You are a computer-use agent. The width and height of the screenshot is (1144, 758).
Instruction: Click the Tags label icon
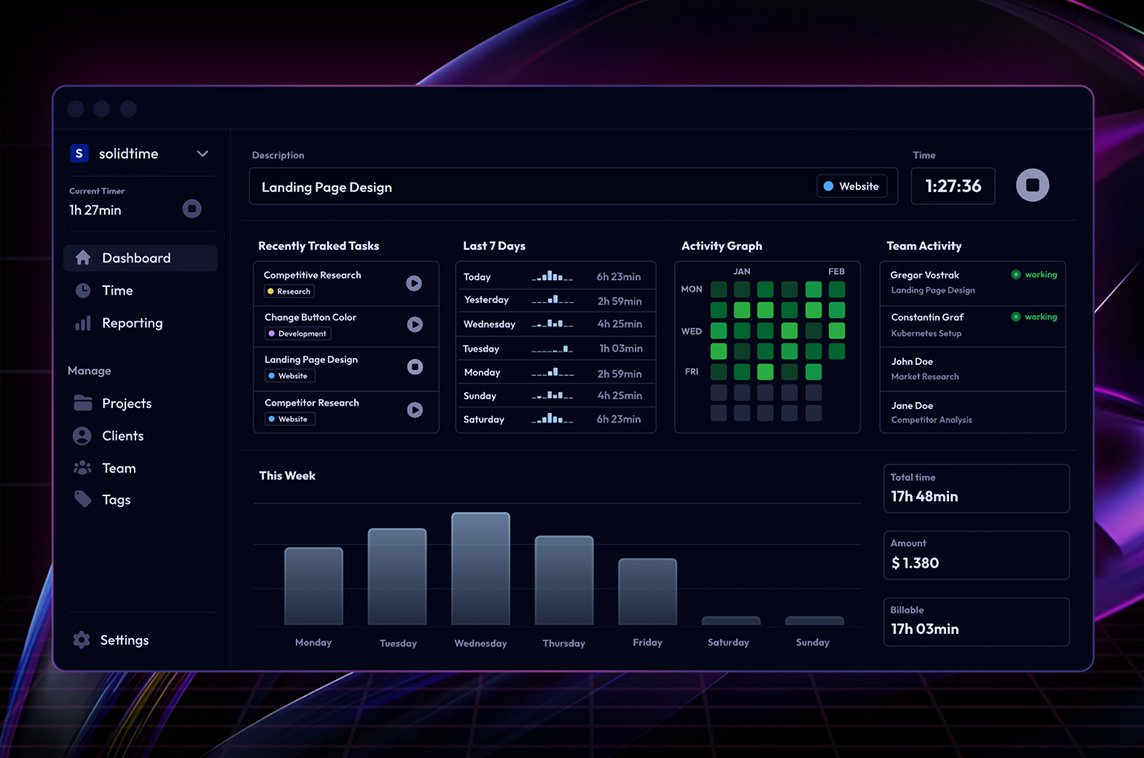click(x=82, y=499)
